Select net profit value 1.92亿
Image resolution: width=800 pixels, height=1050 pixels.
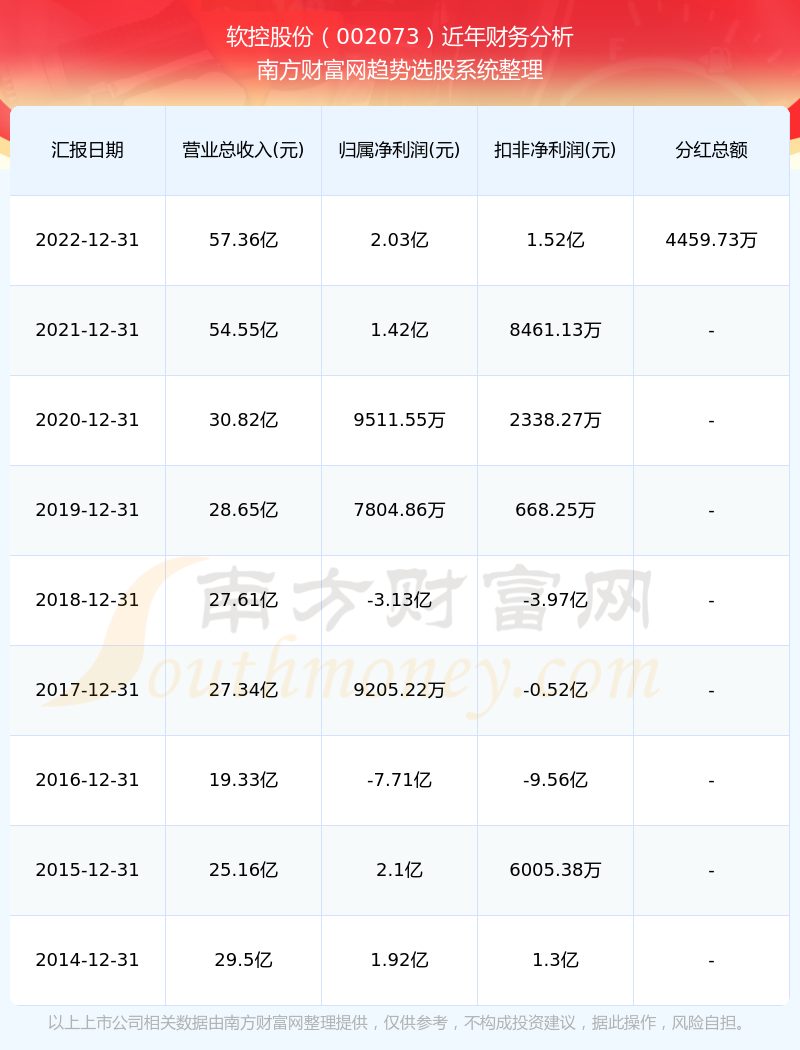[400, 960]
